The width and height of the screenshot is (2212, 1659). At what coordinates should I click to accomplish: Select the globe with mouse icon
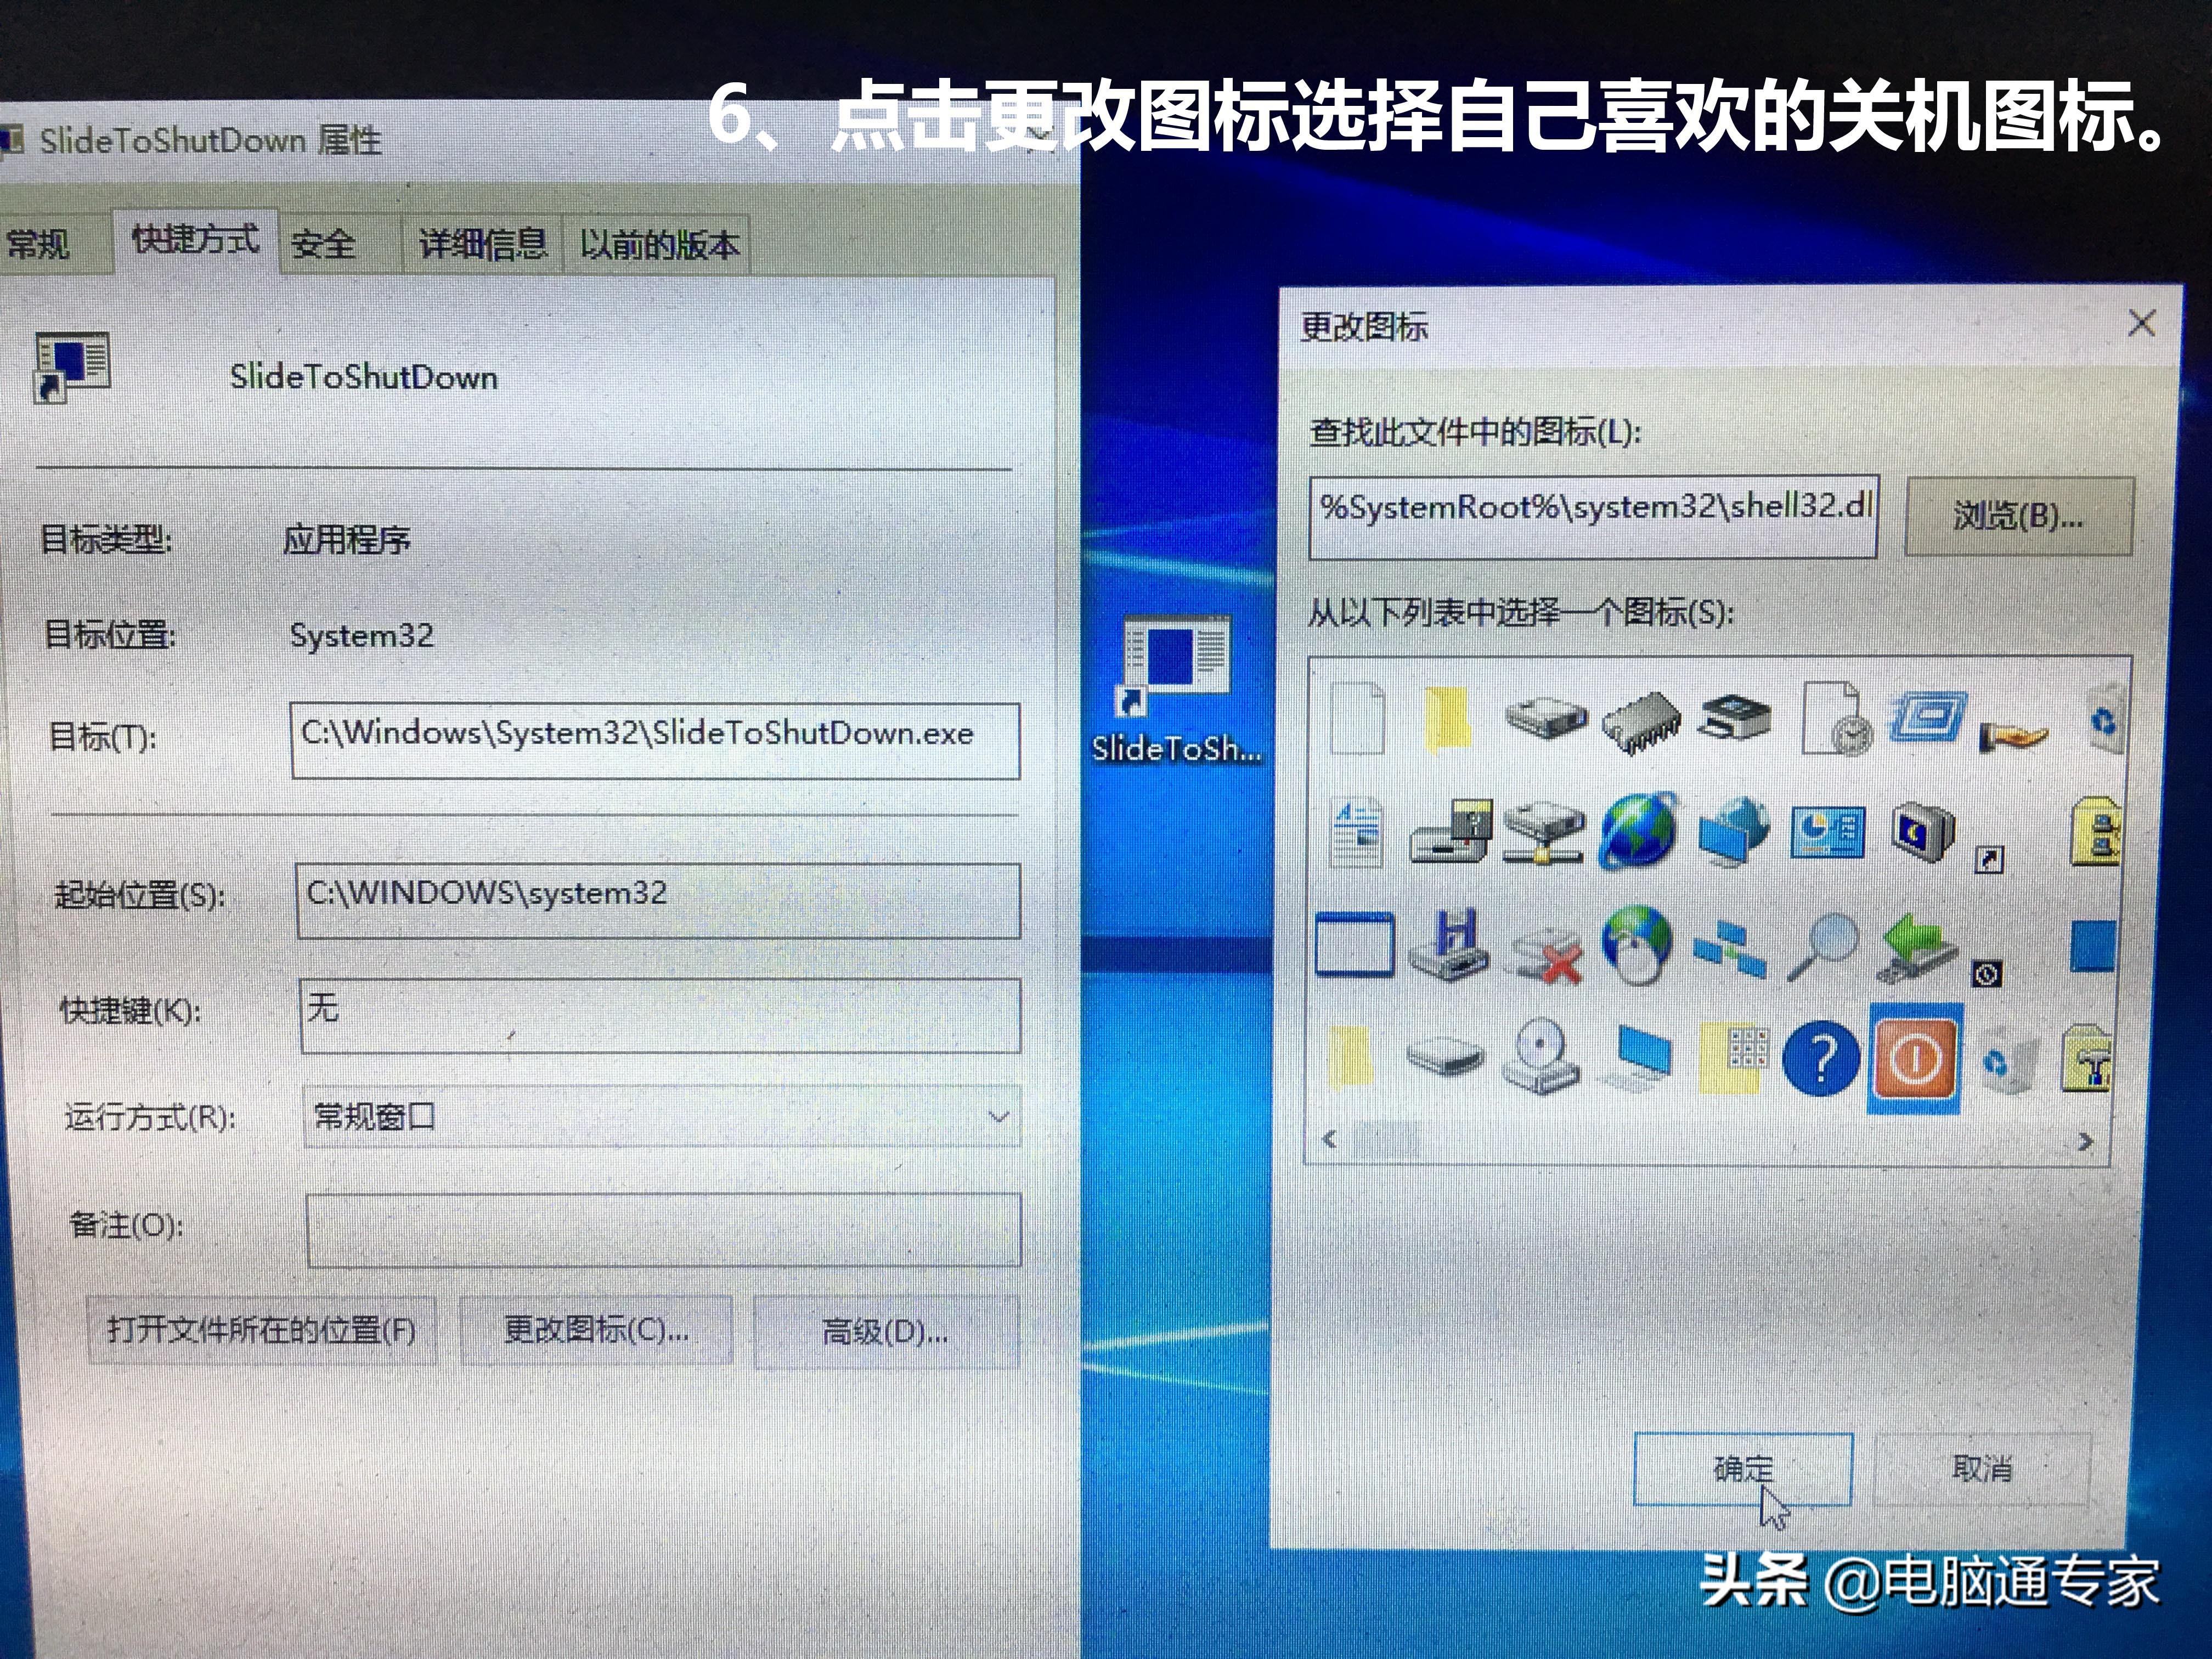tap(1637, 944)
